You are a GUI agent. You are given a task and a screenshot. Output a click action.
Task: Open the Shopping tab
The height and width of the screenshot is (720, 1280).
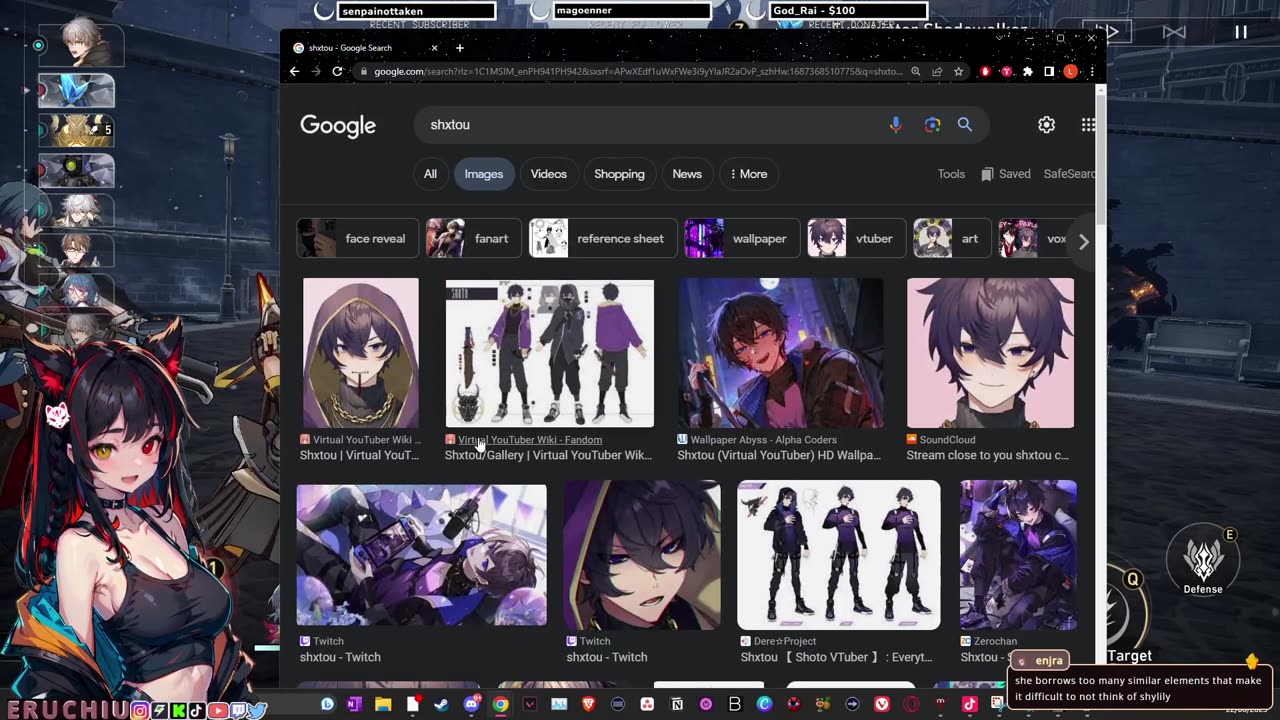[x=619, y=174]
